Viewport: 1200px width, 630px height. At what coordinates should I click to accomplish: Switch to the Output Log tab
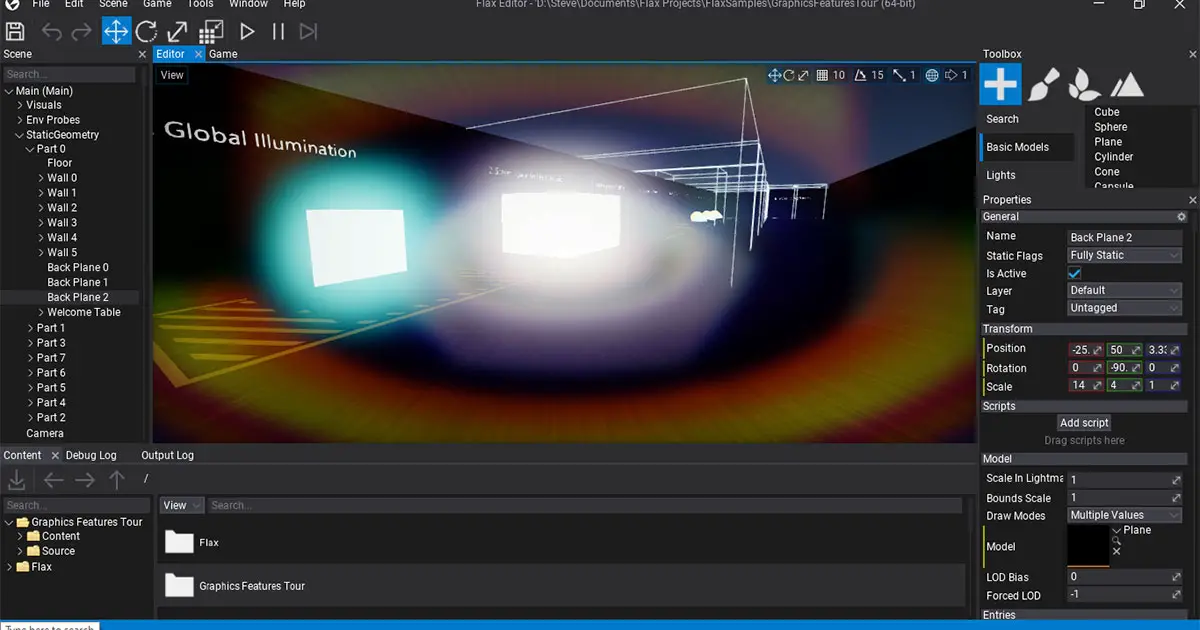167,455
